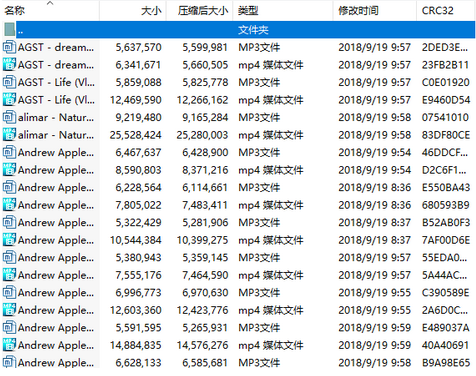Select the parent folder ".." icon
The image size is (476, 376).
point(9,29)
